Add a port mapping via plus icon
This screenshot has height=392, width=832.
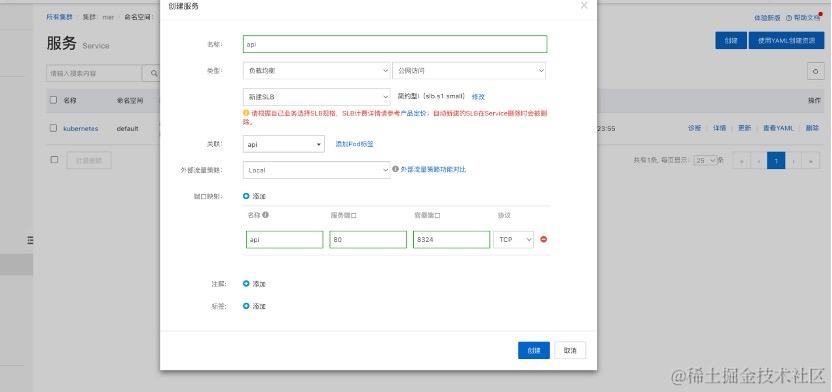point(246,196)
